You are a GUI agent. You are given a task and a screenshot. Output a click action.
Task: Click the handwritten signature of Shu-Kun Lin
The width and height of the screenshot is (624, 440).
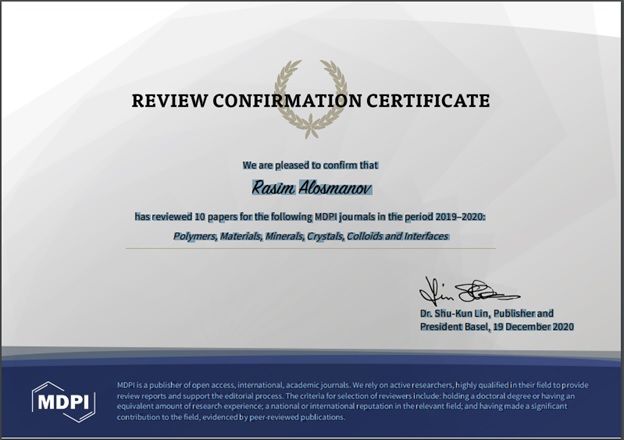(x=466, y=291)
